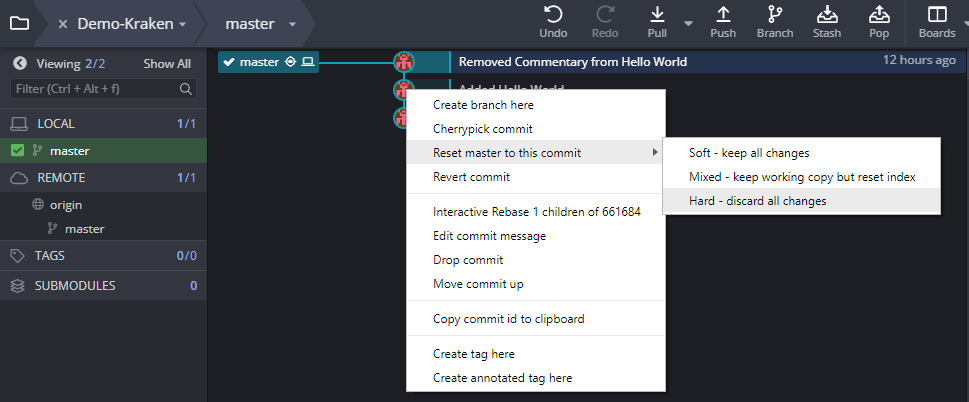The image size is (969, 402).
Task: Choose Revert commit
Action: tap(536, 177)
